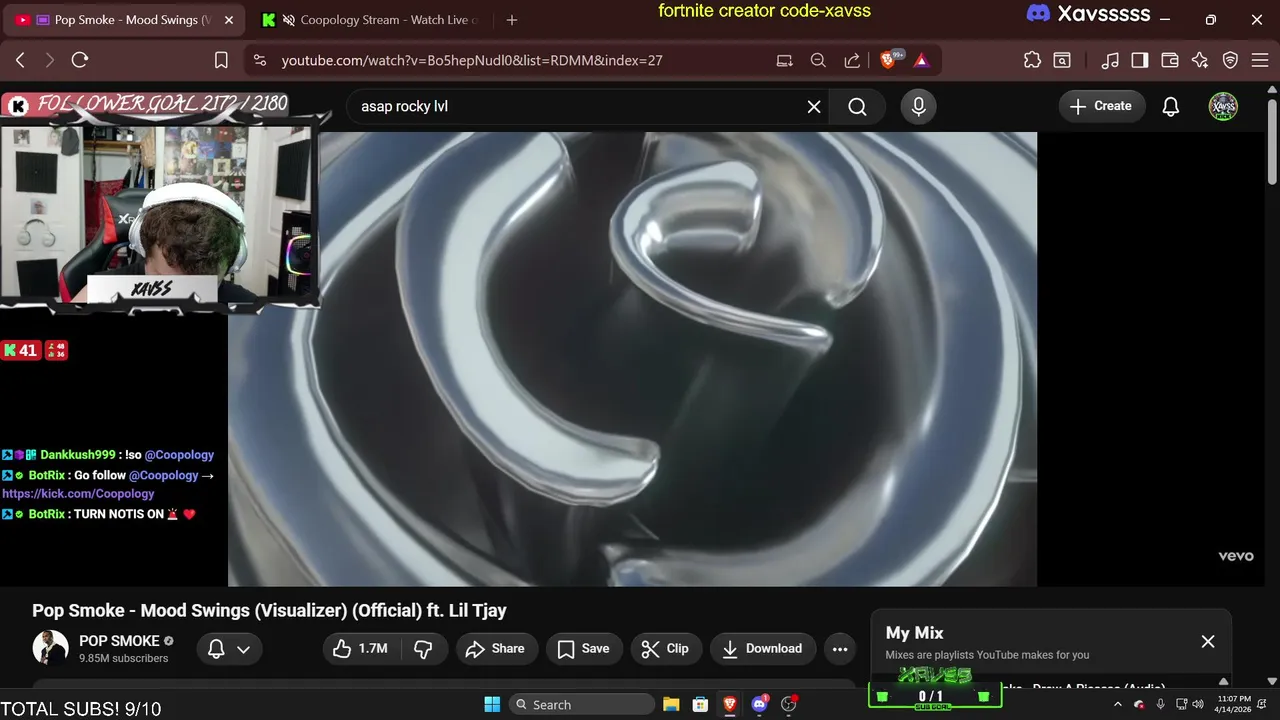The width and height of the screenshot is (1280, 720).
Task: Open the media control music note icon
Action: (1110, 60)
